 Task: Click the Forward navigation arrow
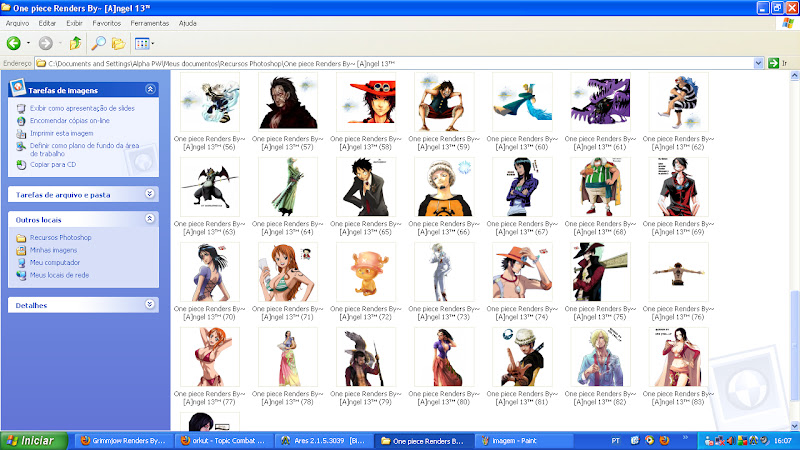click(x=45, y=43)
